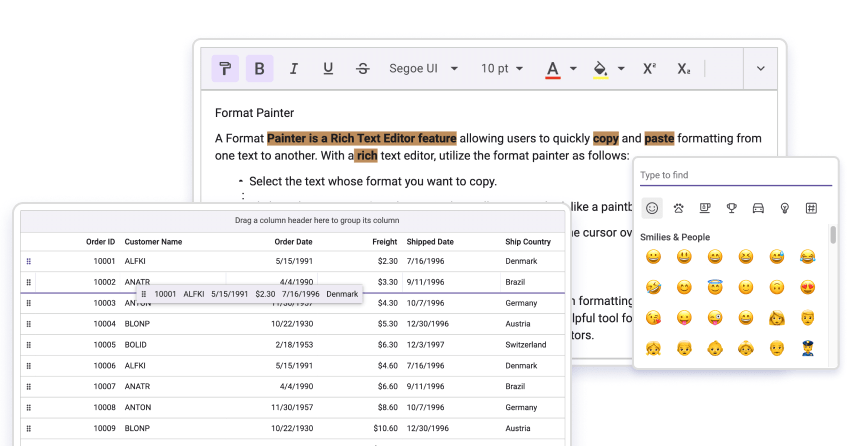Image resolution: width=850 pixels, height=446 pixels.
Task: Expand the toolbar overflow chevron
Action: 761,68
